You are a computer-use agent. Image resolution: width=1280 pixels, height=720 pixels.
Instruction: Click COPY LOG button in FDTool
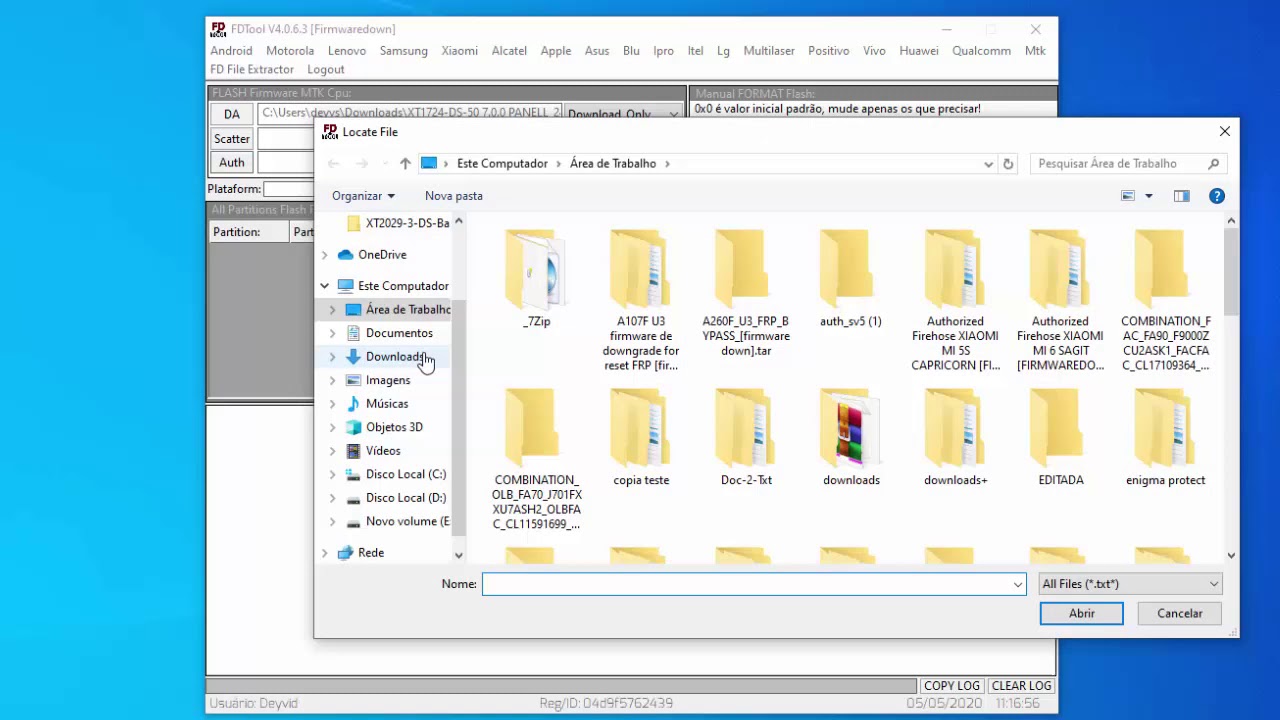coord(951,686)
